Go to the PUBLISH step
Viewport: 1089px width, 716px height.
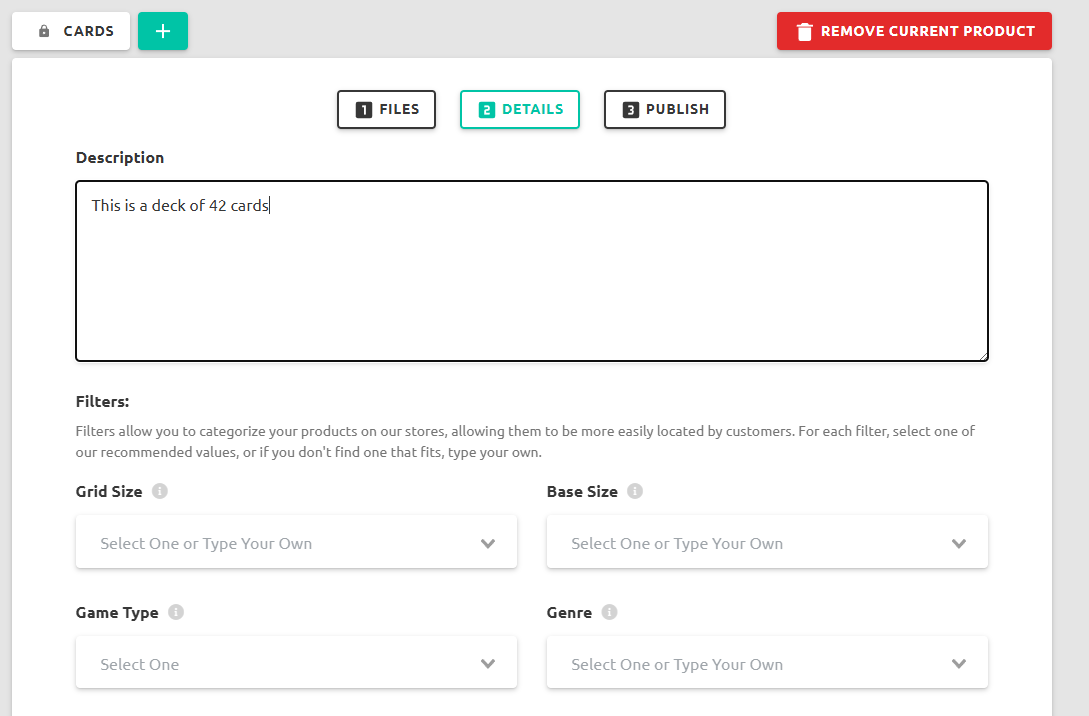pos(665,110)
